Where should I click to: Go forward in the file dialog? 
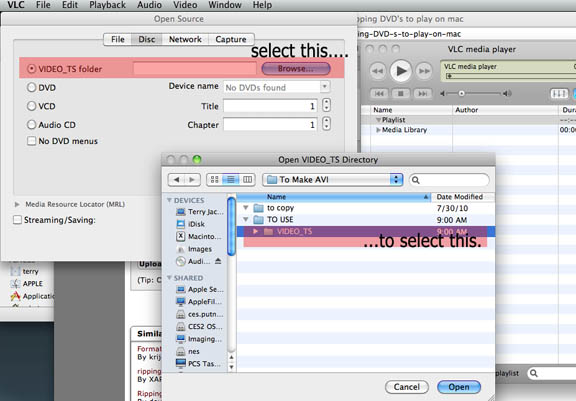tap(192, 180)
